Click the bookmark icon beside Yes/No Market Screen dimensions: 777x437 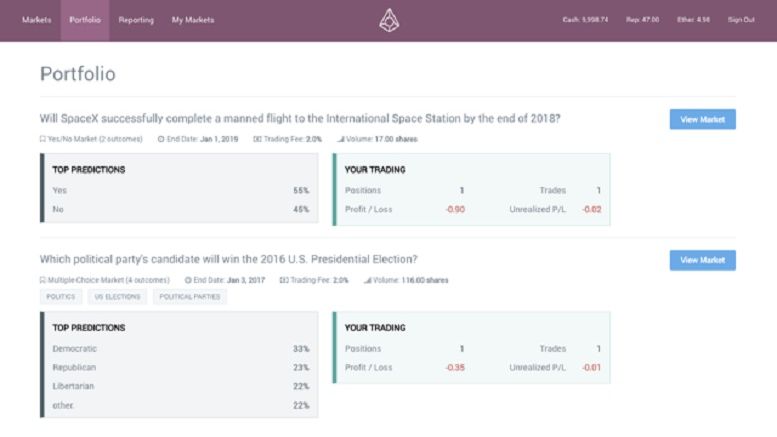[x=42, y=139]
